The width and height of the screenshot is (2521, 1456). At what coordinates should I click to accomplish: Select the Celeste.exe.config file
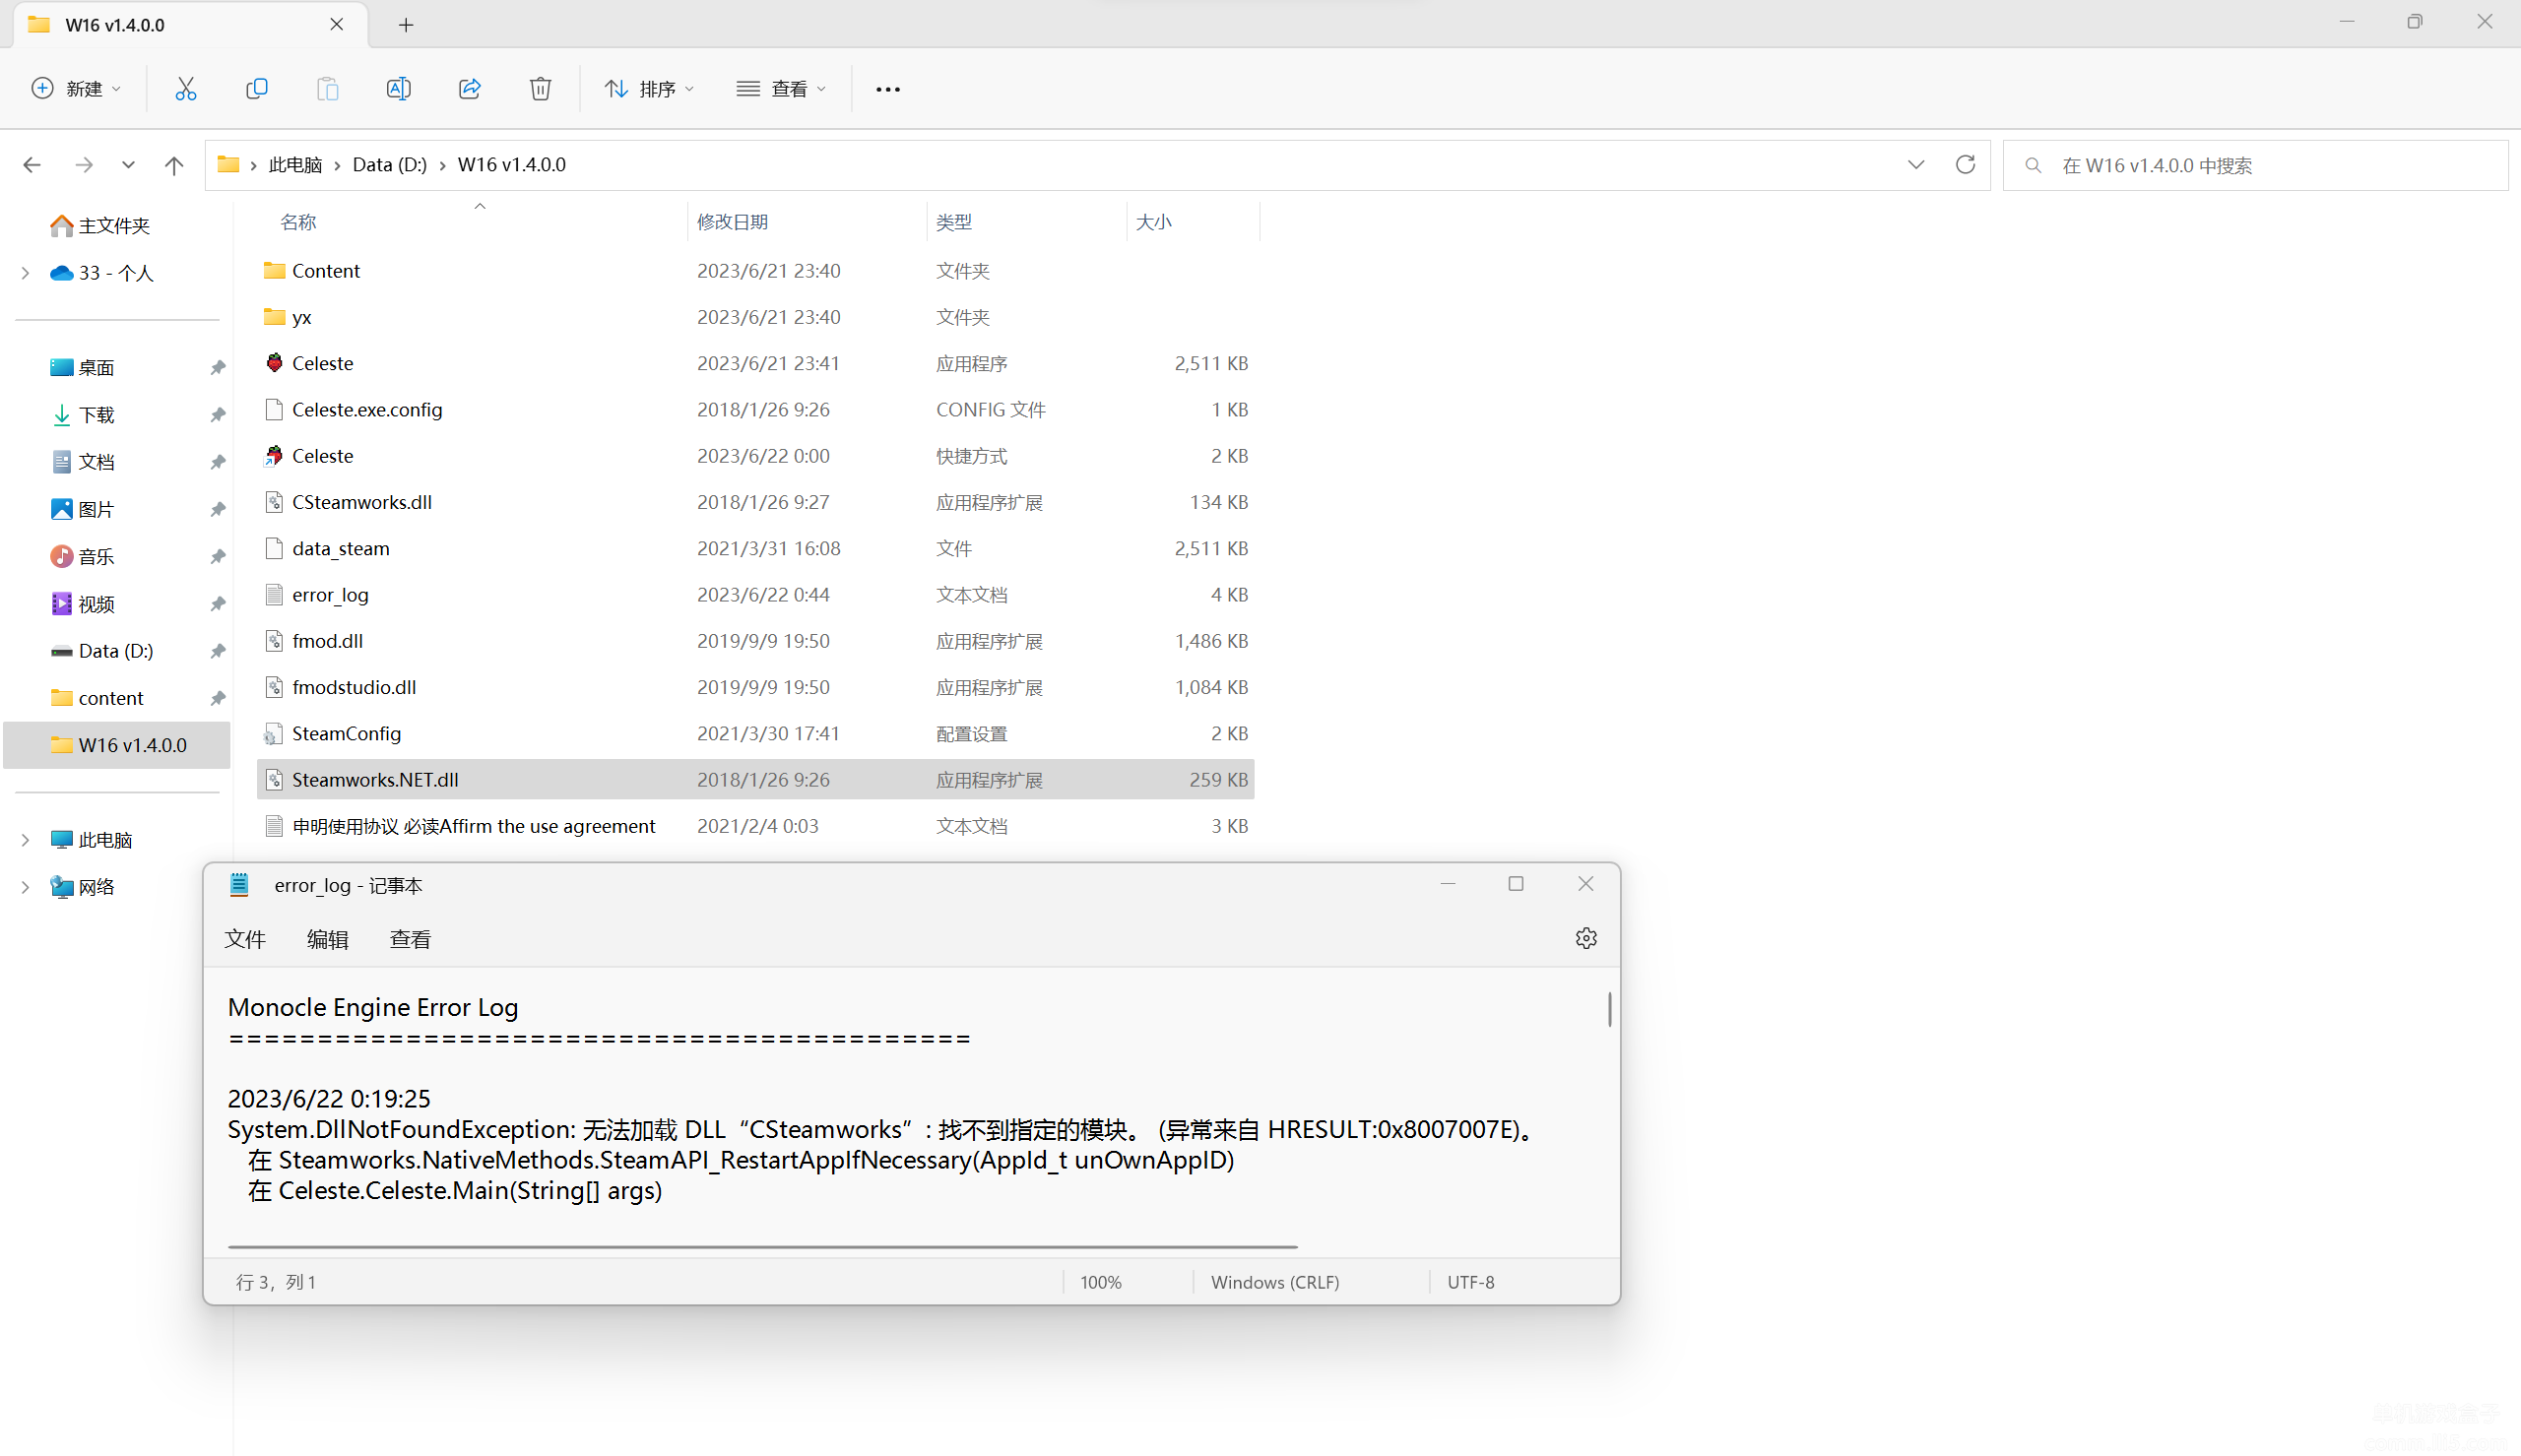pos(756,410)
